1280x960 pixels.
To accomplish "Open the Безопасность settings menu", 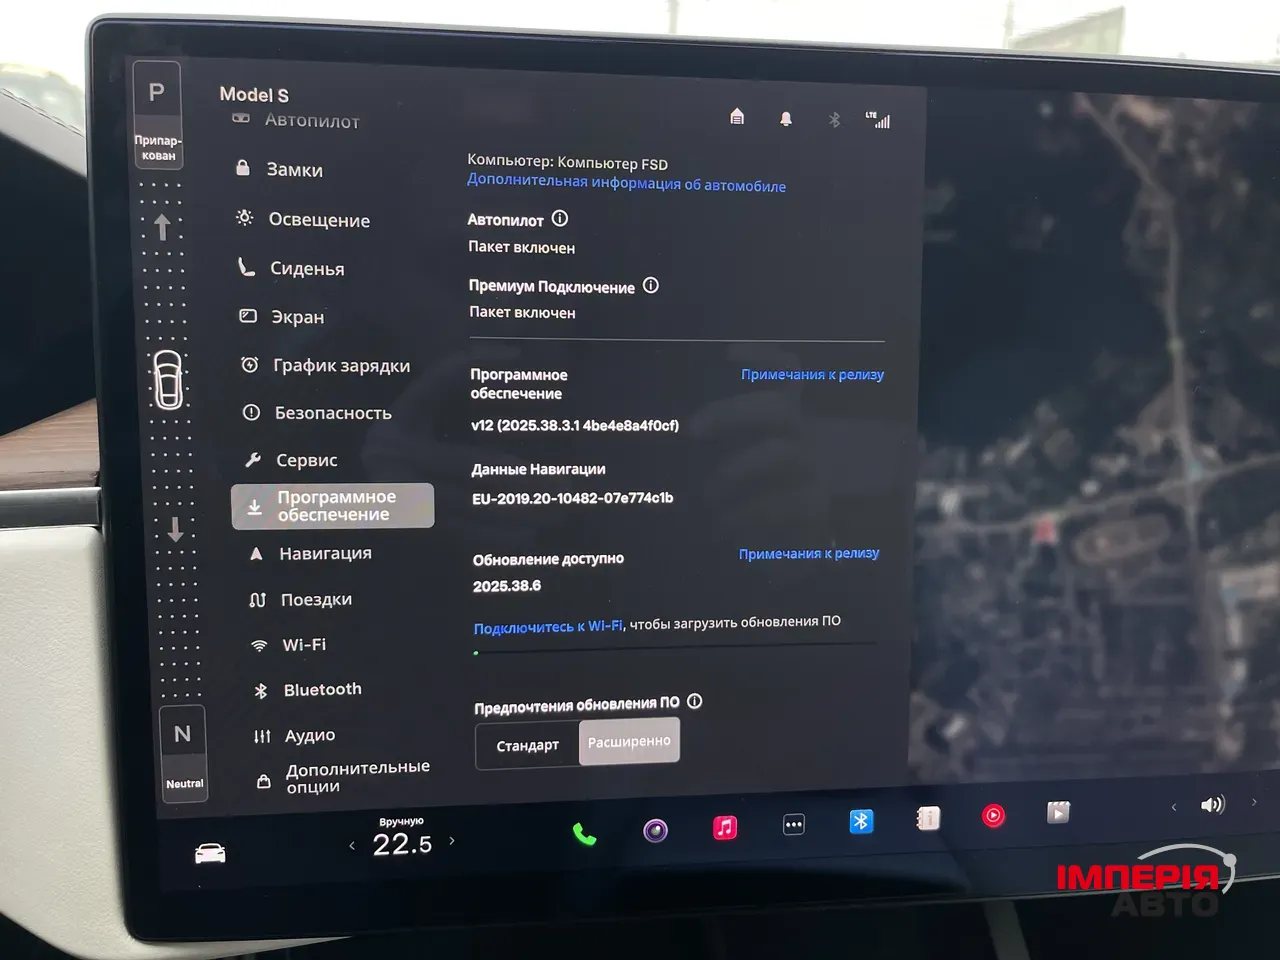I will pyautogui.click(x=332, y=413).
